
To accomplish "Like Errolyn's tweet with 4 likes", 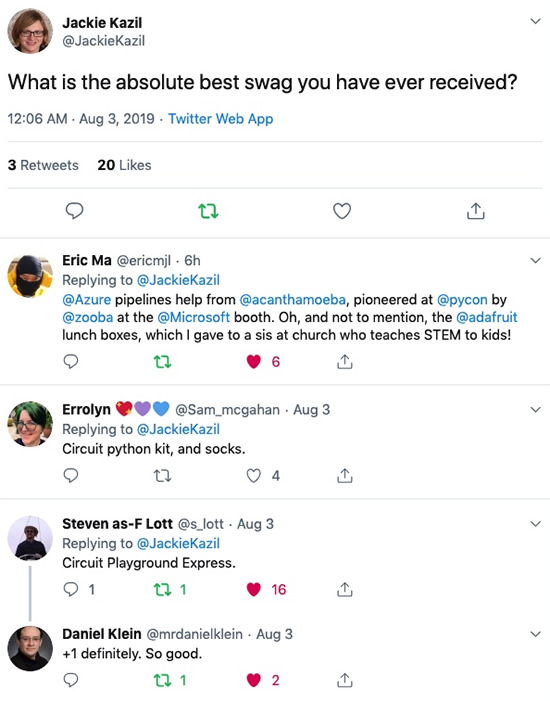I will pyautogui.click(x=254, y=476).
